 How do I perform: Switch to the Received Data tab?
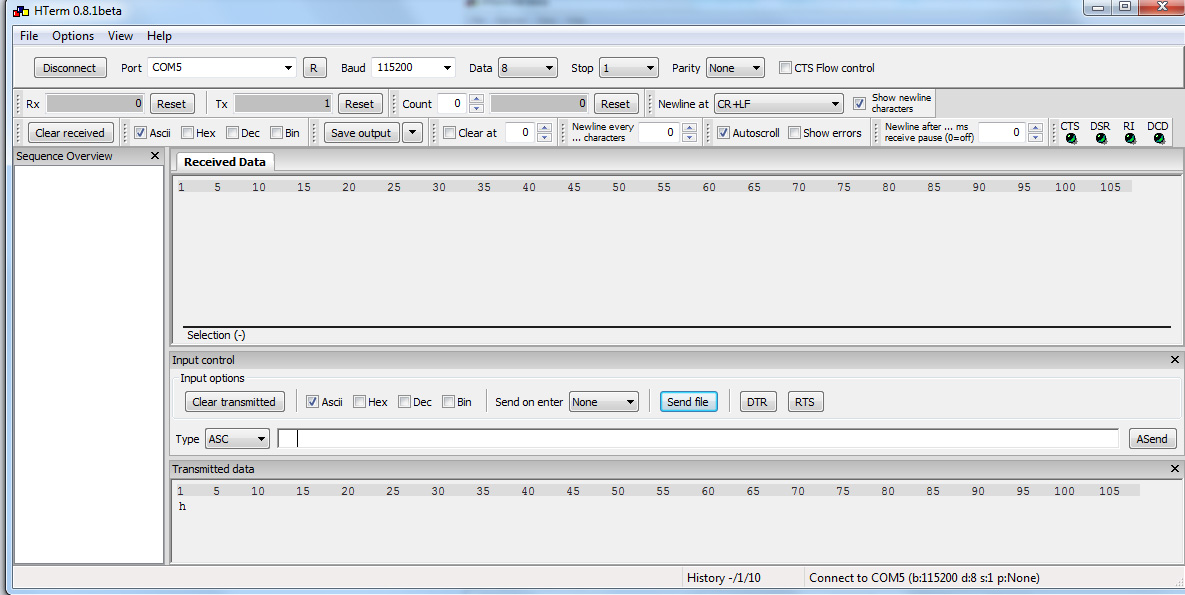click(225, 162)
